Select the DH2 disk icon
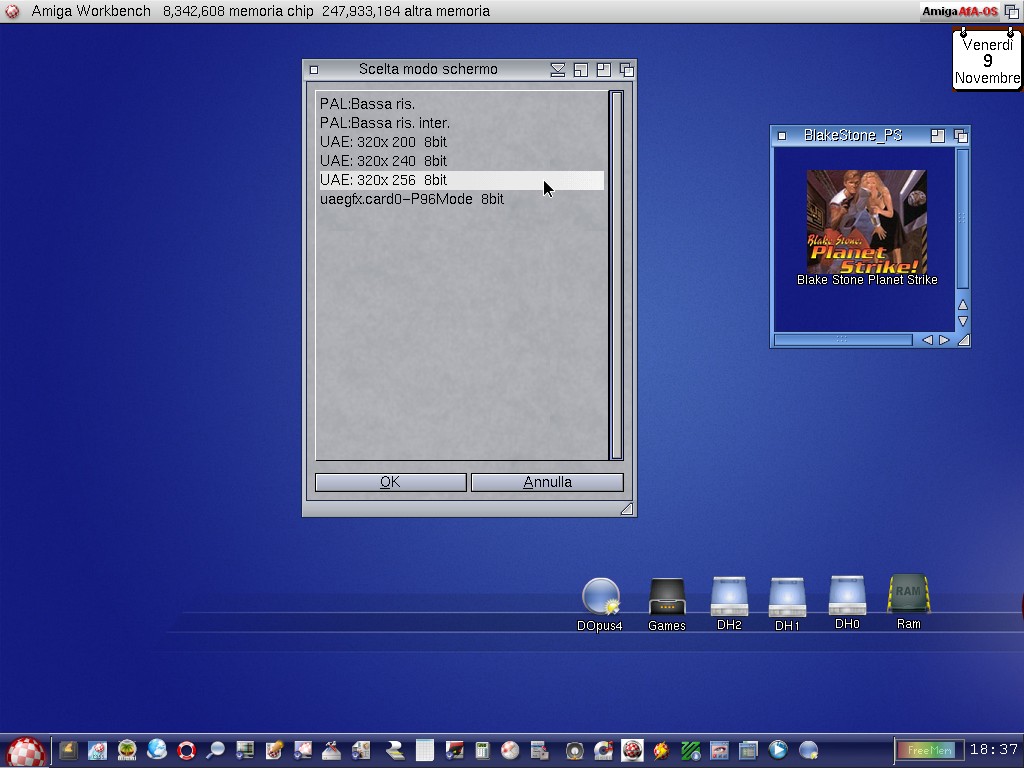 729,597
